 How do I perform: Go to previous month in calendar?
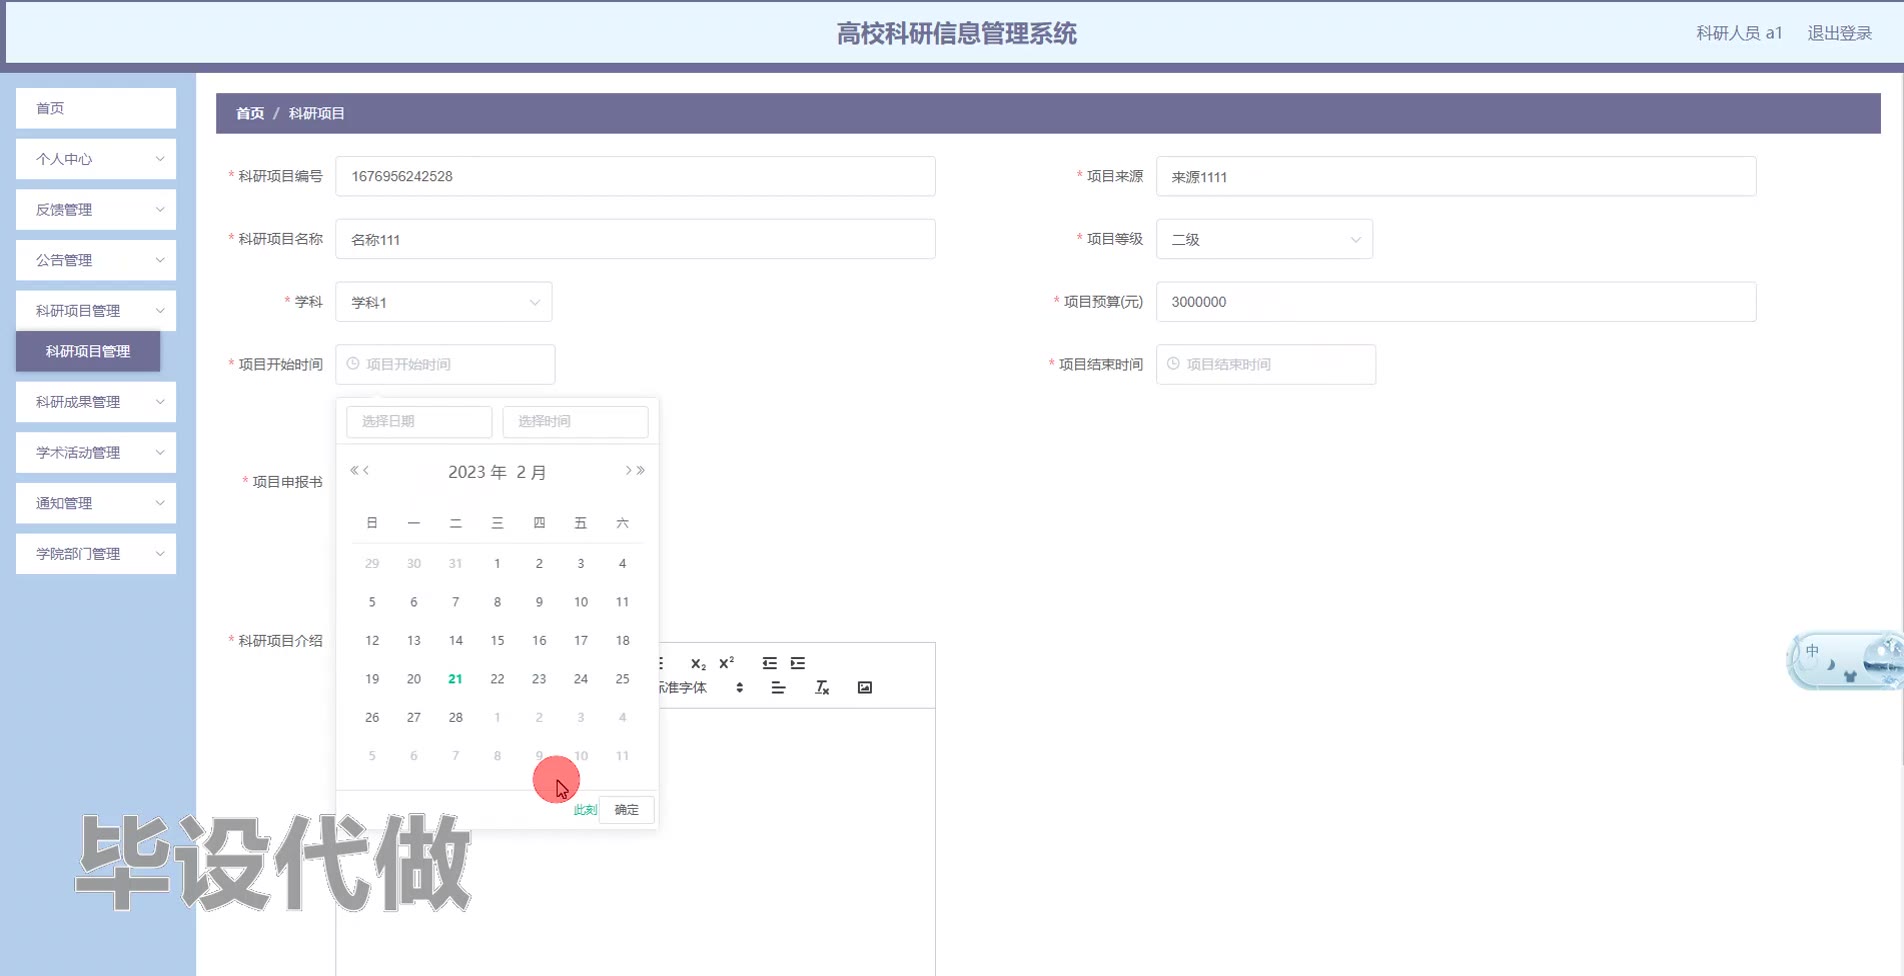[366, 471]
